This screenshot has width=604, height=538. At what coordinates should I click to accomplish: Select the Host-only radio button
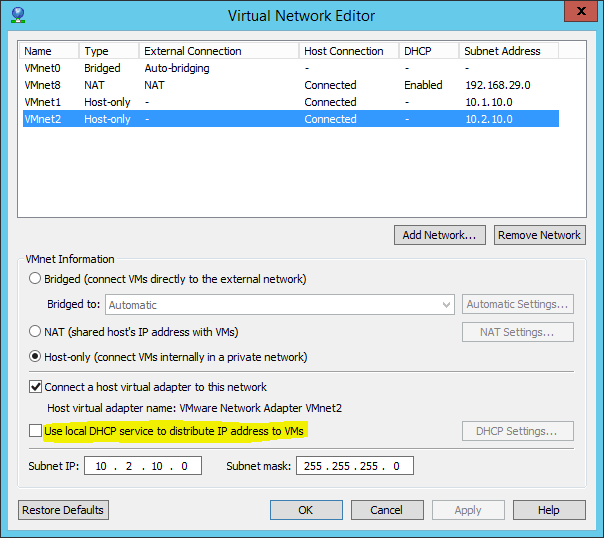(35, 357)
